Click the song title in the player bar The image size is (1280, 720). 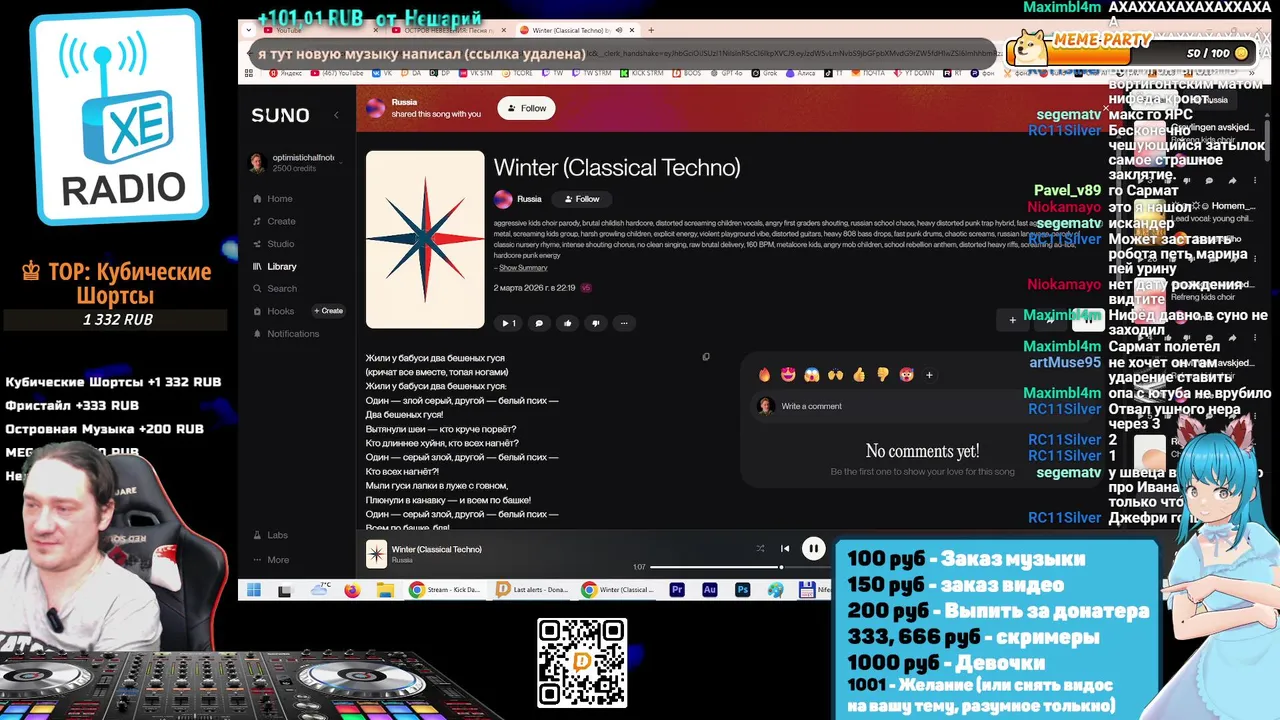click(x=436, y=549)
